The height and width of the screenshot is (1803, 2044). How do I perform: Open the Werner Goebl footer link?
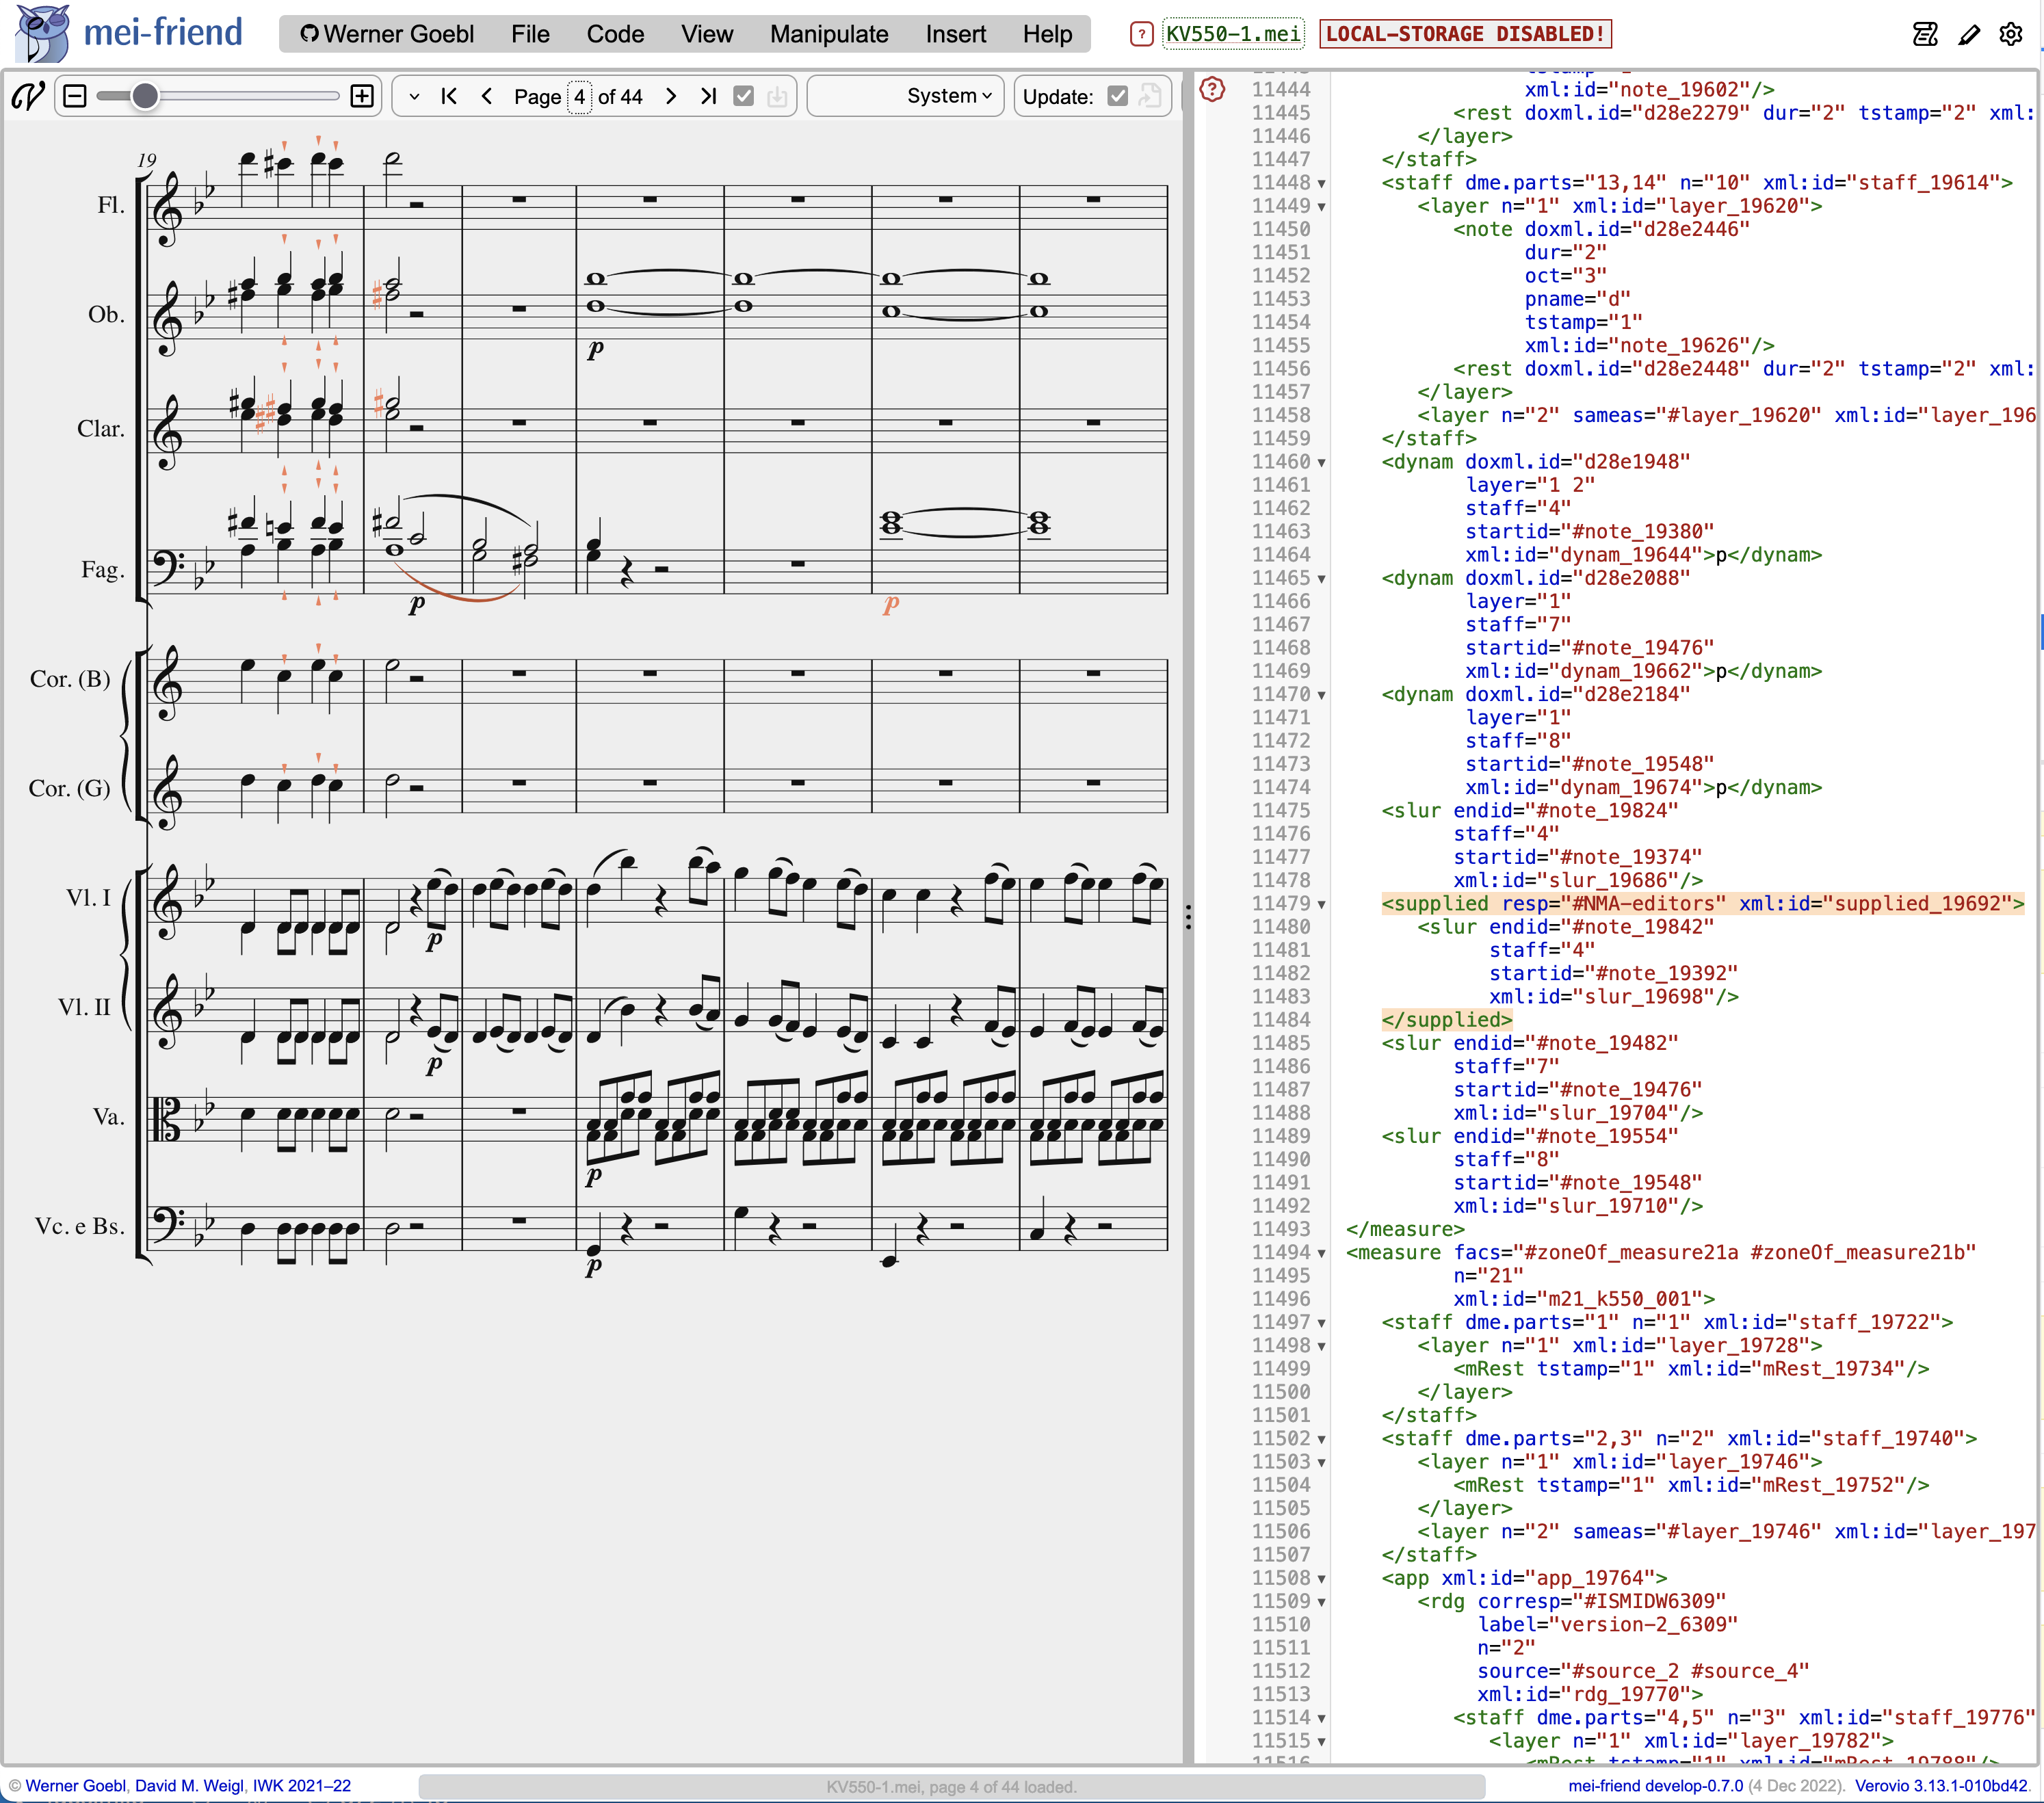[76, 1785]
